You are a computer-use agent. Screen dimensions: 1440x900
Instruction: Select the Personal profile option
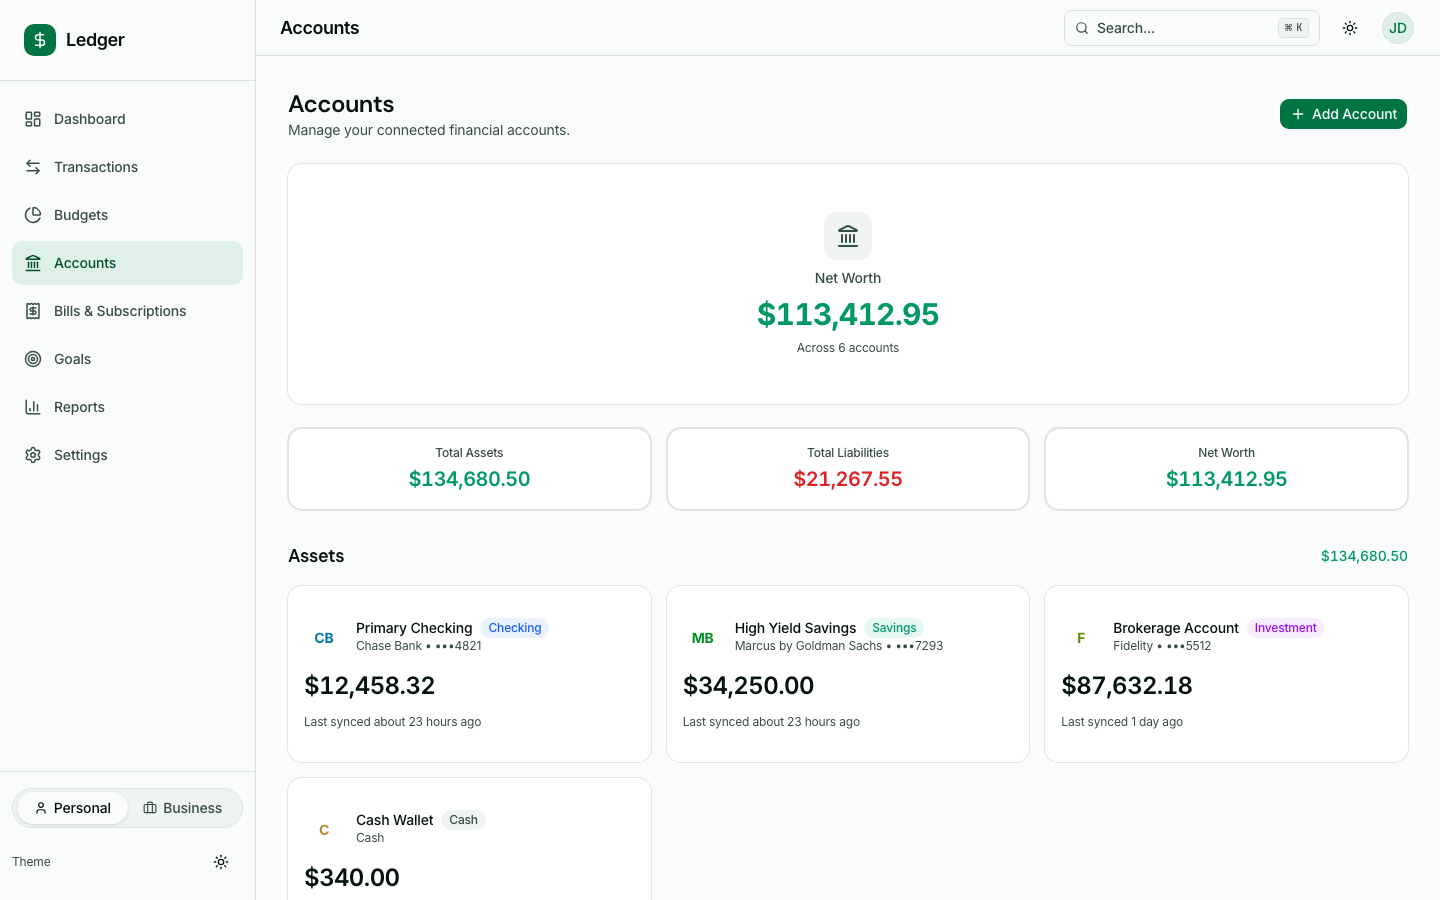coord(71,807)
